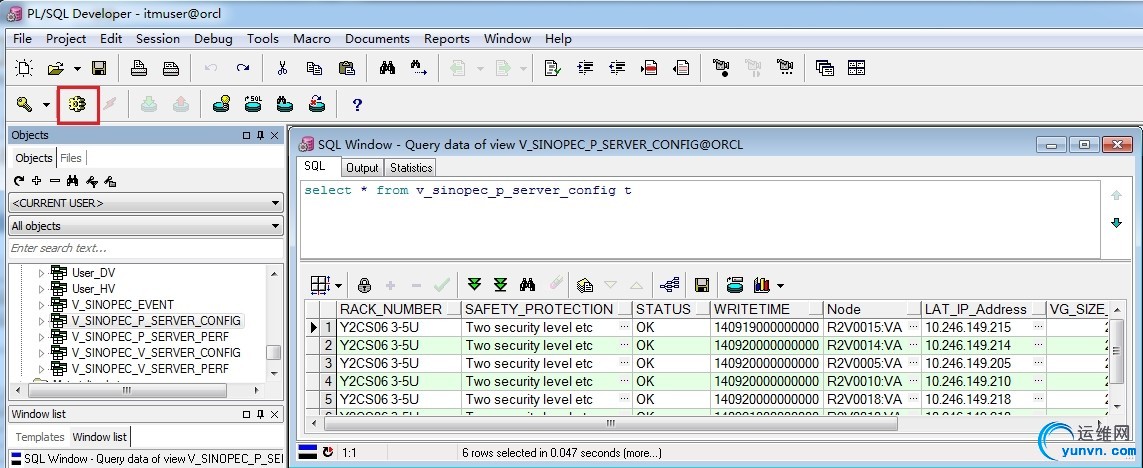Open the chart icon dropdown arrow
This screenshot has height=468, width=1143.
click(781, 285)
